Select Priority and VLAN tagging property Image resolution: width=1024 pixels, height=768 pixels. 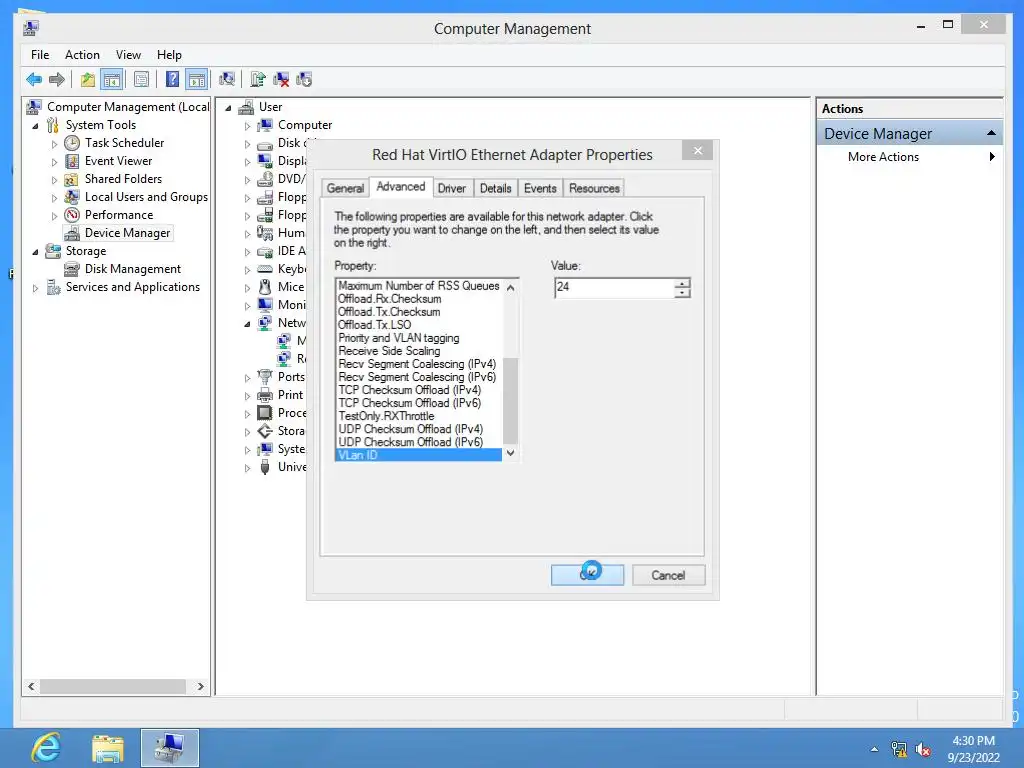(x=398, y=338)
